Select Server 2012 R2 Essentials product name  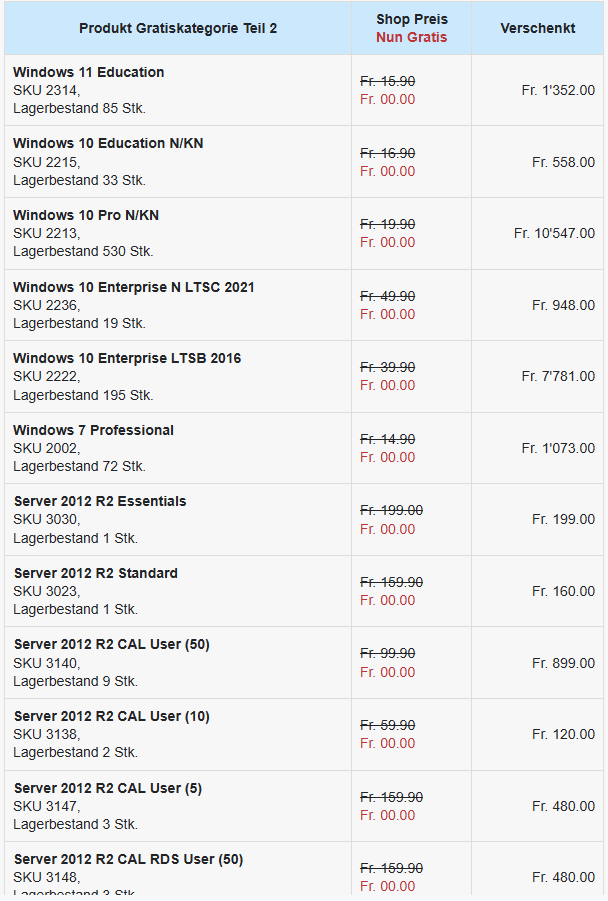click(100, 501)
